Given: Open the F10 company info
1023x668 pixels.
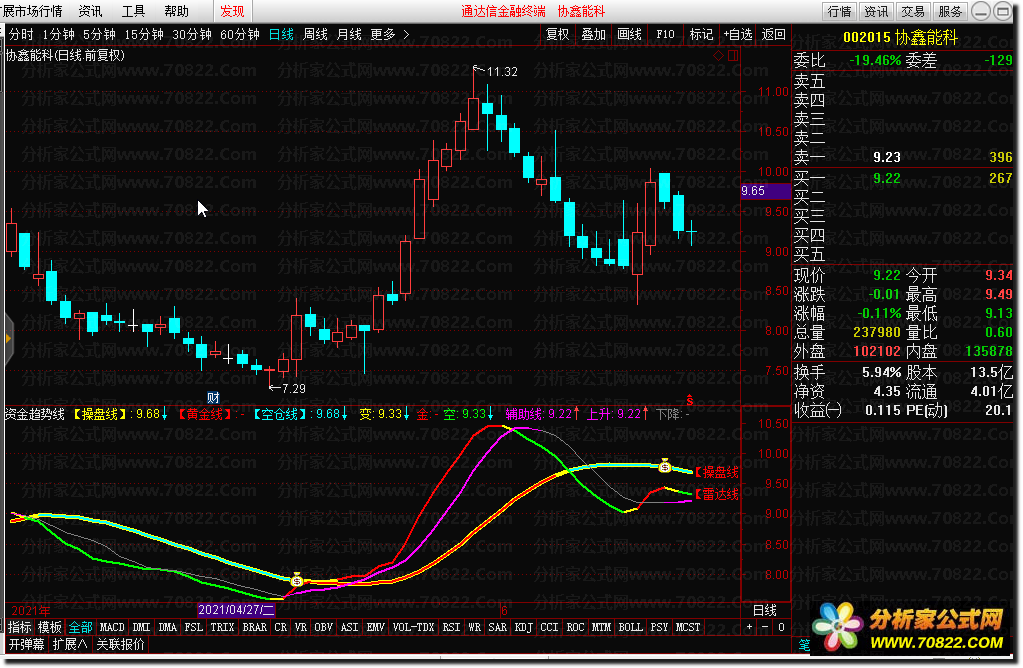Looking at the screenshot, I should point(665,35).
